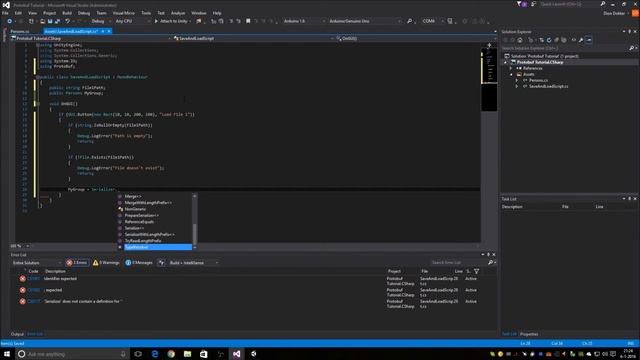Click the Save toolbar icon

point(50,21)
